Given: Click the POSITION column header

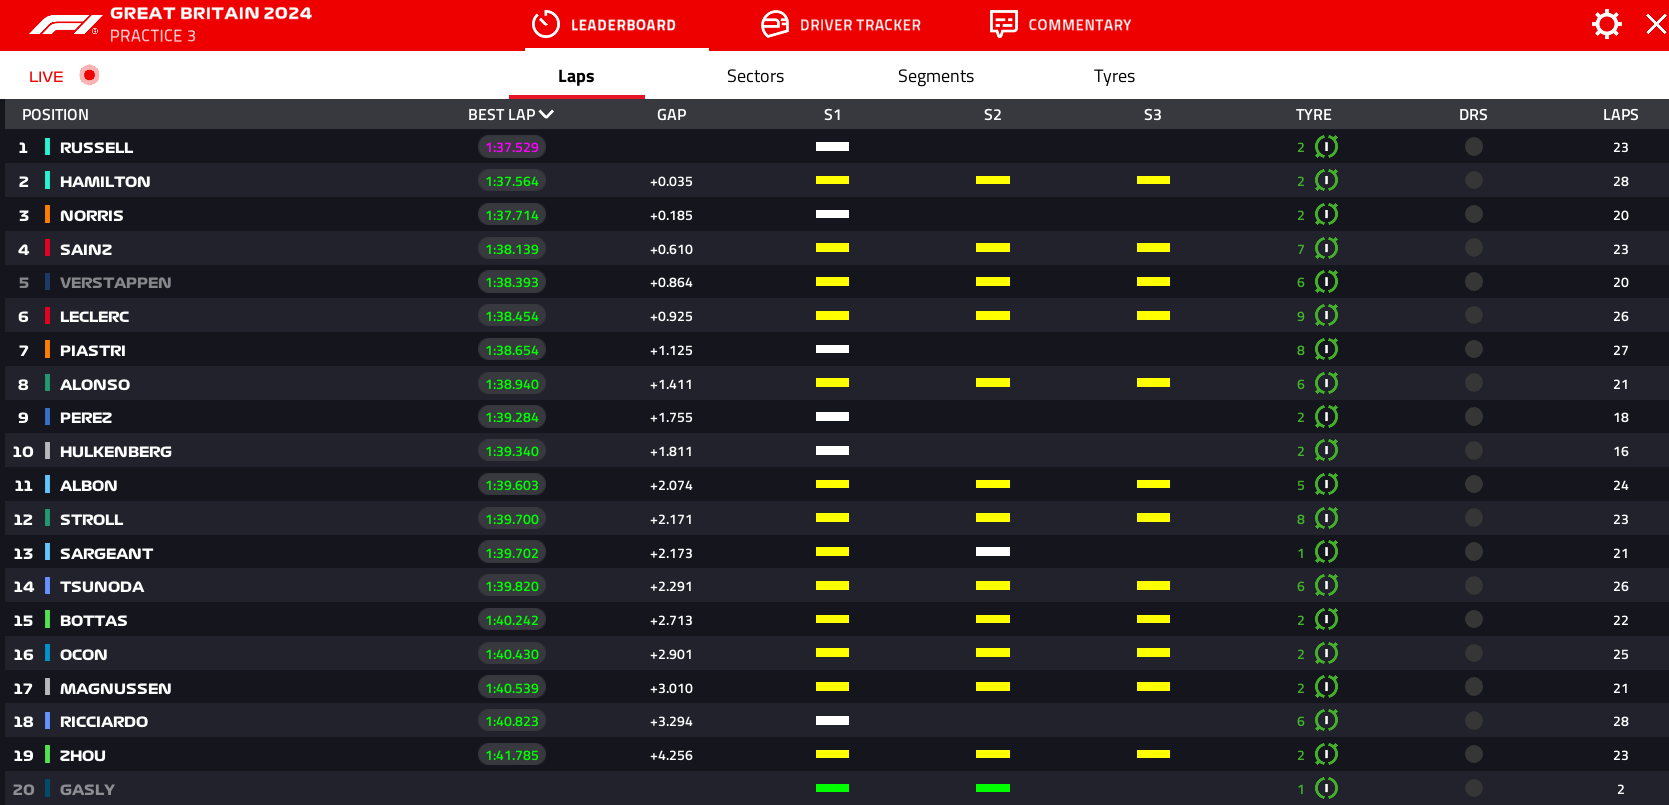Looking at the screenshot, I should [55, 114].
